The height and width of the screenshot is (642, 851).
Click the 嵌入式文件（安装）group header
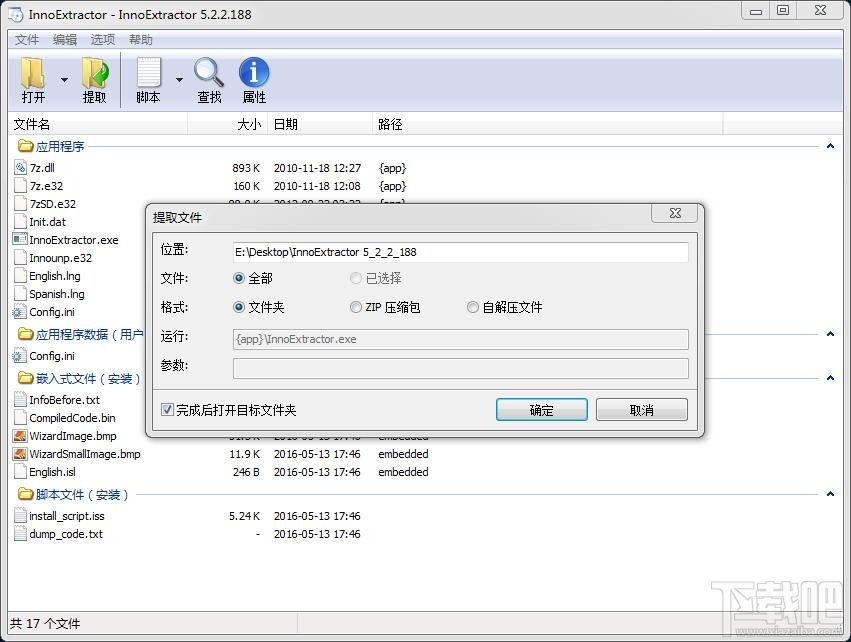coord(88,378)
